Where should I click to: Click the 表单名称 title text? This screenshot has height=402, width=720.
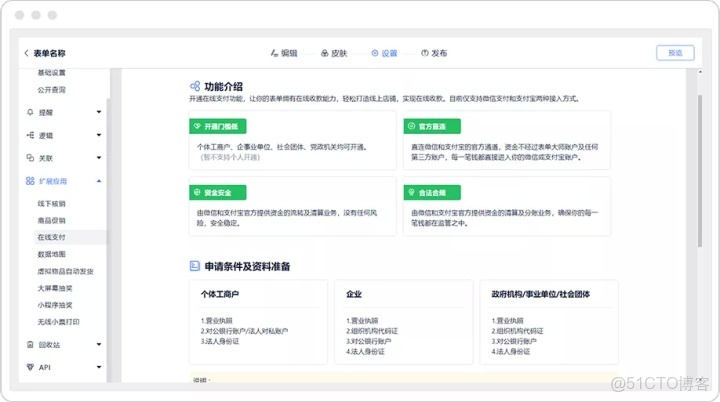click(x=49, y=53)
